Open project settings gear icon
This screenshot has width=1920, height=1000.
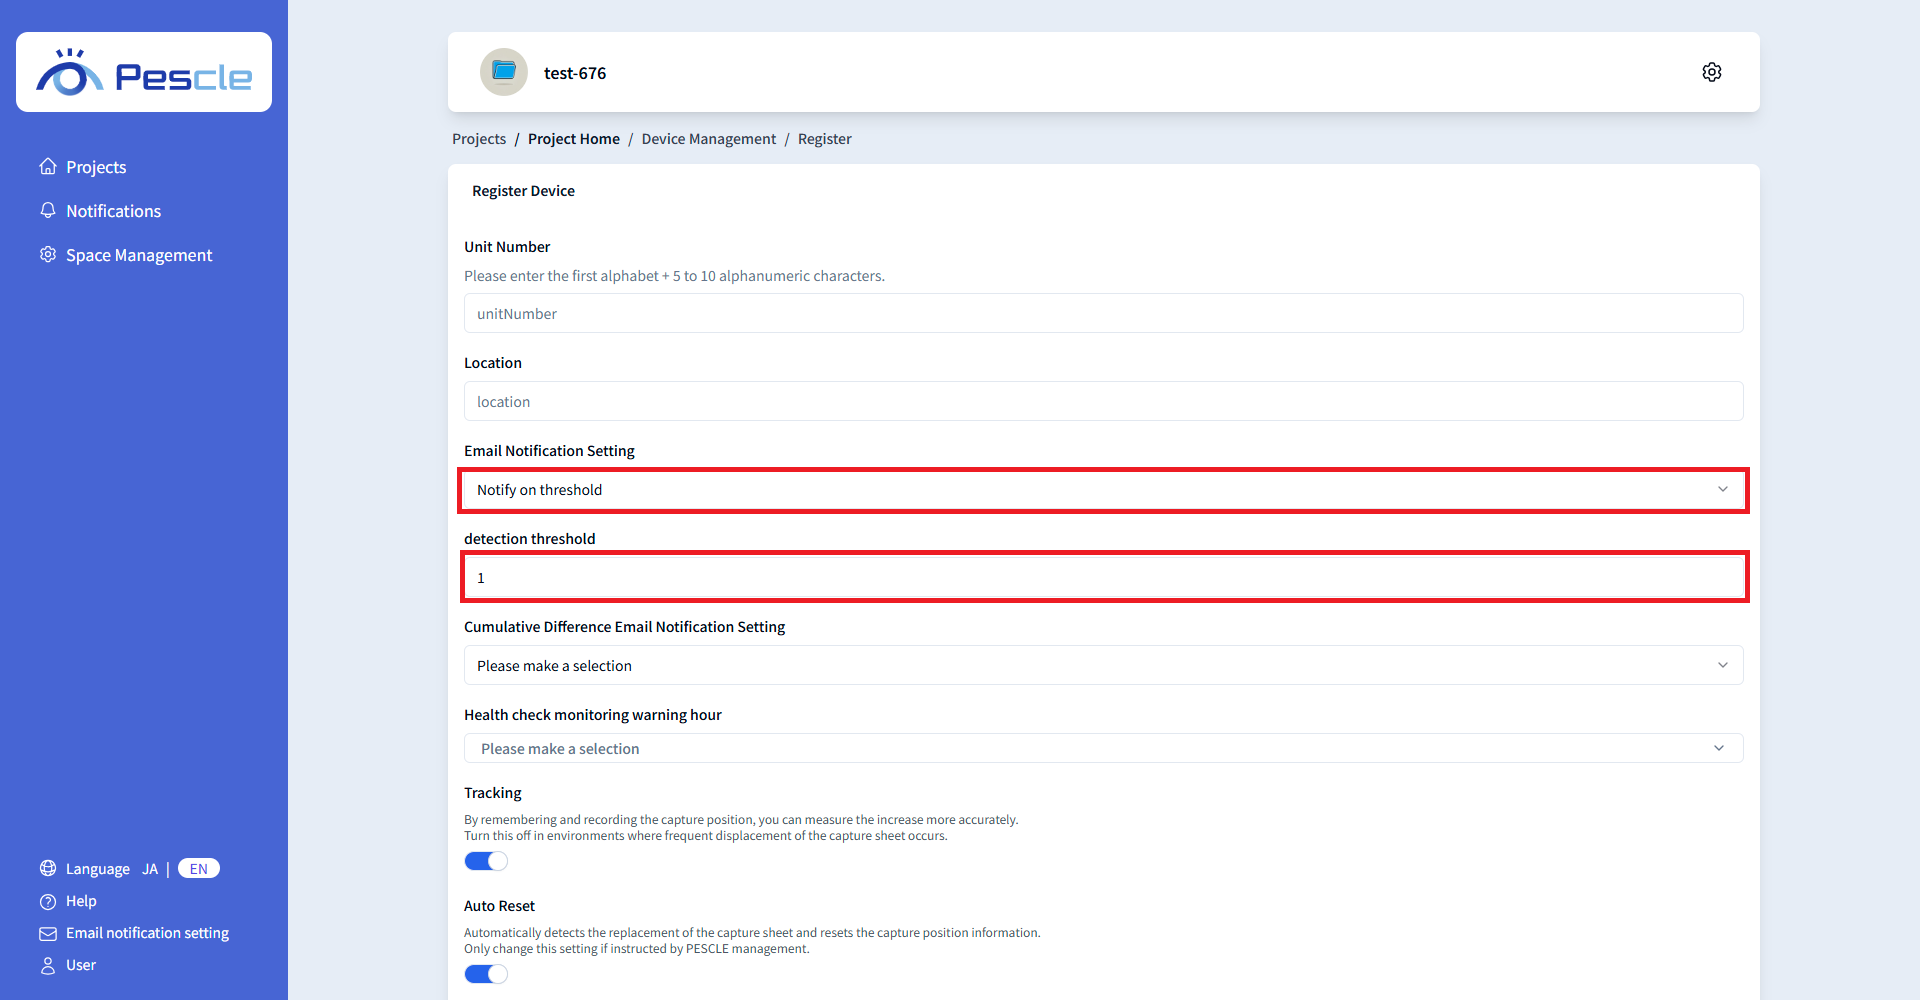click(1711, 72)
